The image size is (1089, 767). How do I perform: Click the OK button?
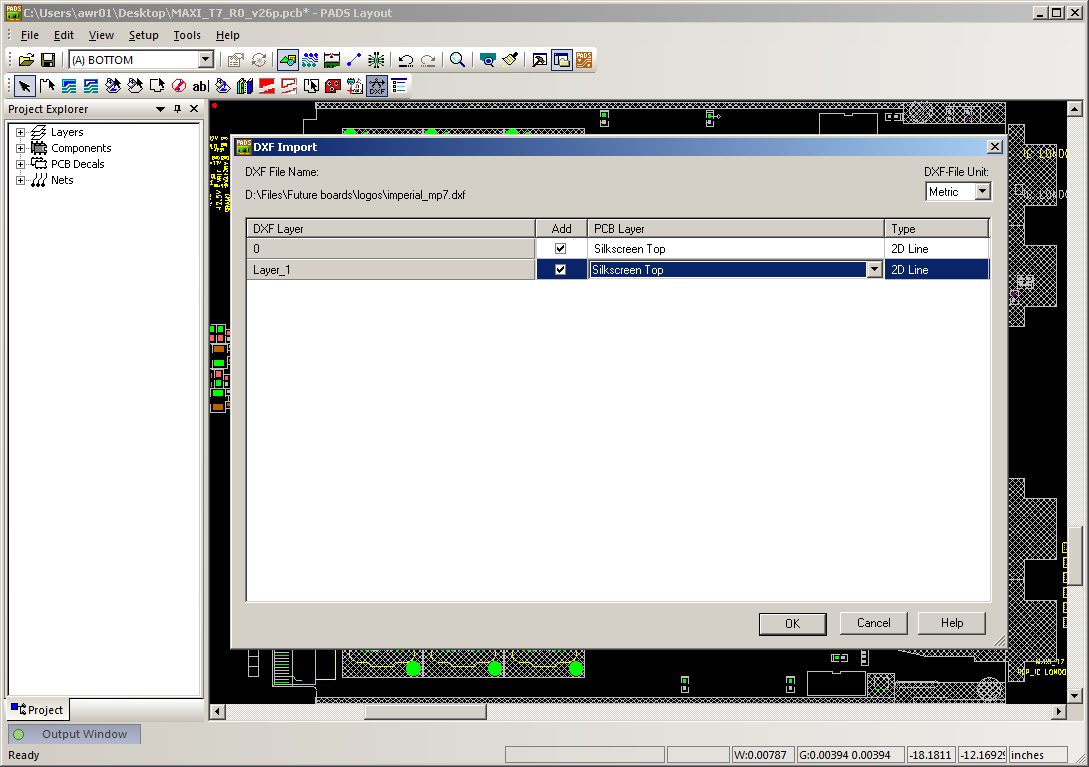pos(792,623)
